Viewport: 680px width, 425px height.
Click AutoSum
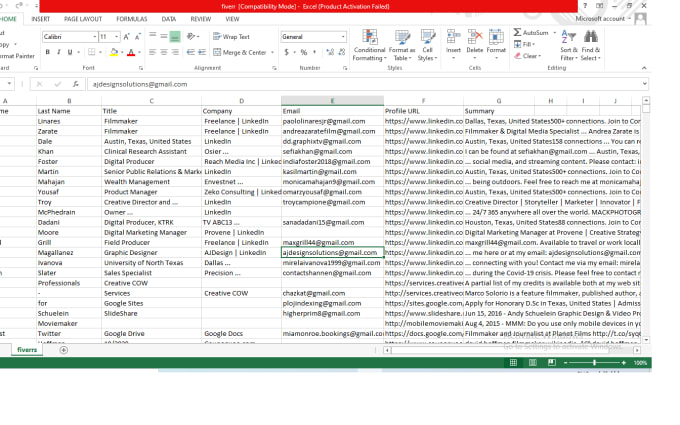[x=531, y=33]
